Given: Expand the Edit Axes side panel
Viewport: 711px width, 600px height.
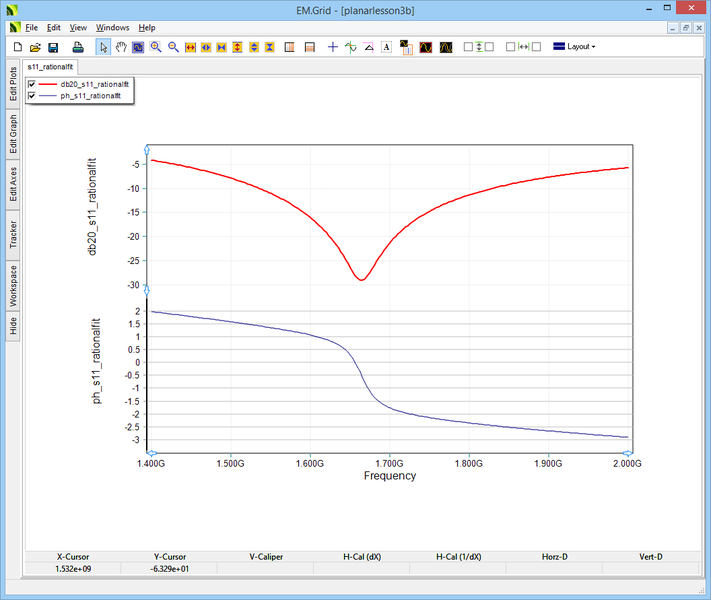Looking at the screenshot, I should [13, 184].
